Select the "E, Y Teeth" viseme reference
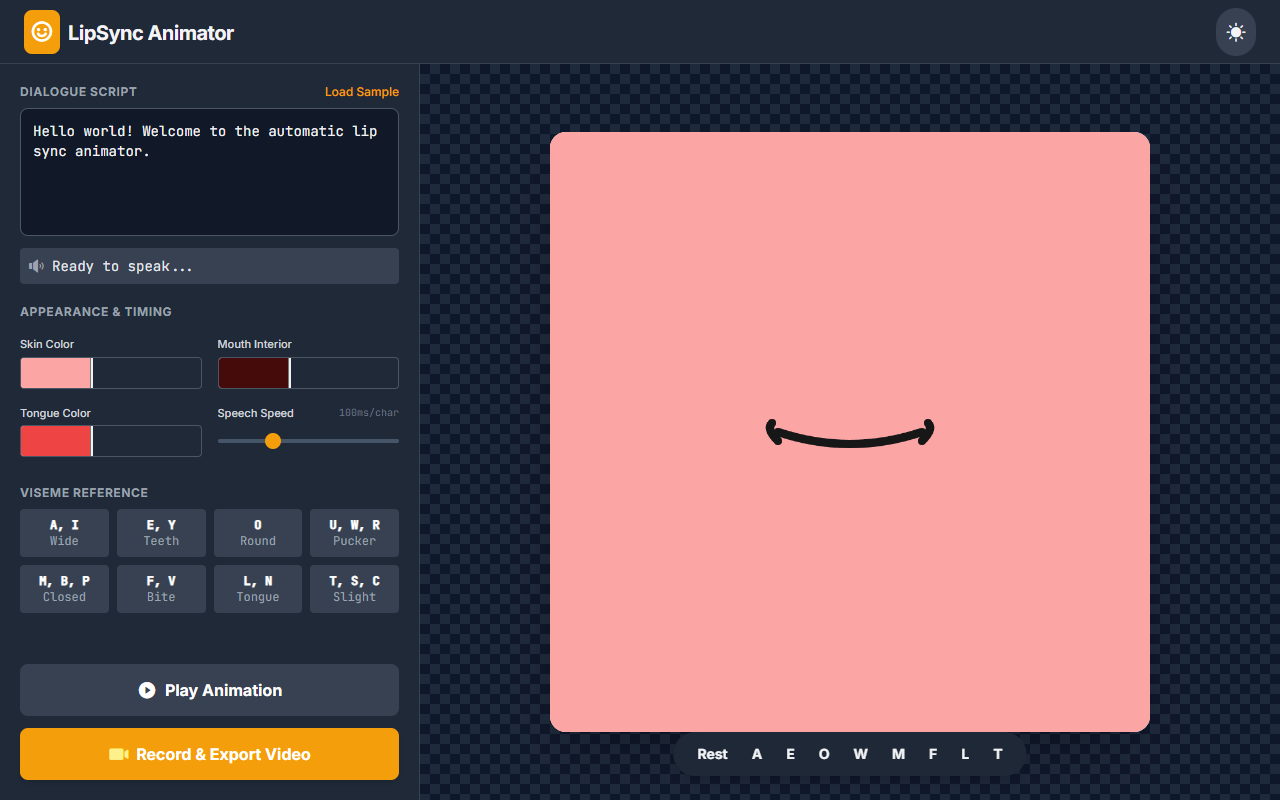The image size is (1280, 800). tap(161, 532)
